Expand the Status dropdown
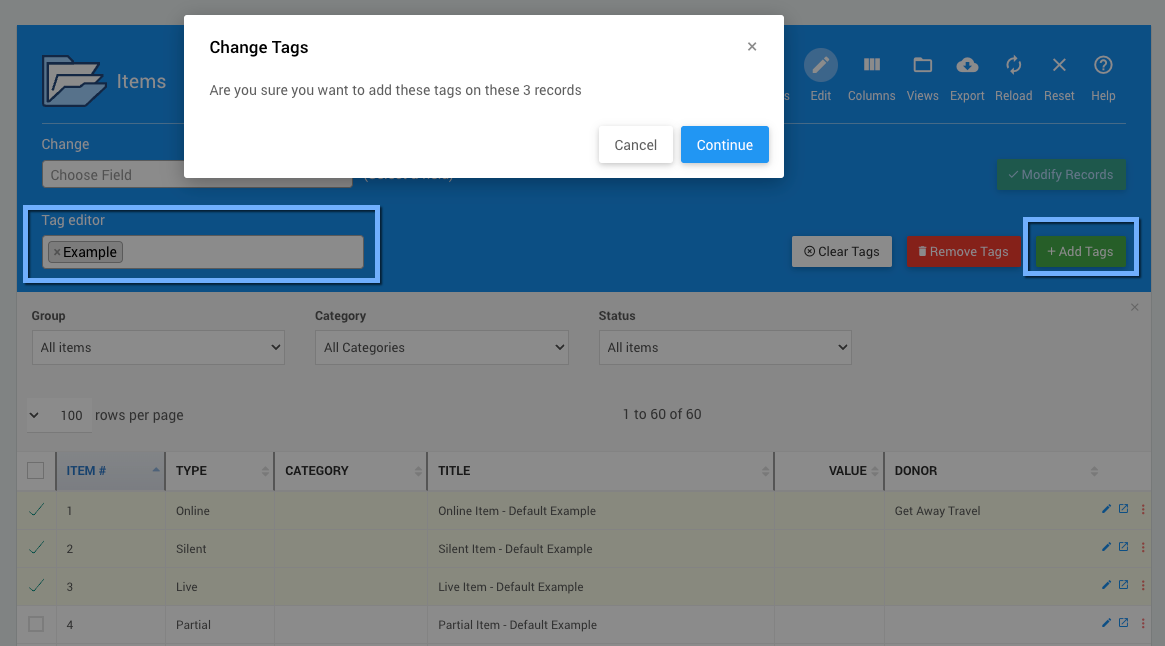This screenshot has height=646, width=1165. [x=724, y=348]
